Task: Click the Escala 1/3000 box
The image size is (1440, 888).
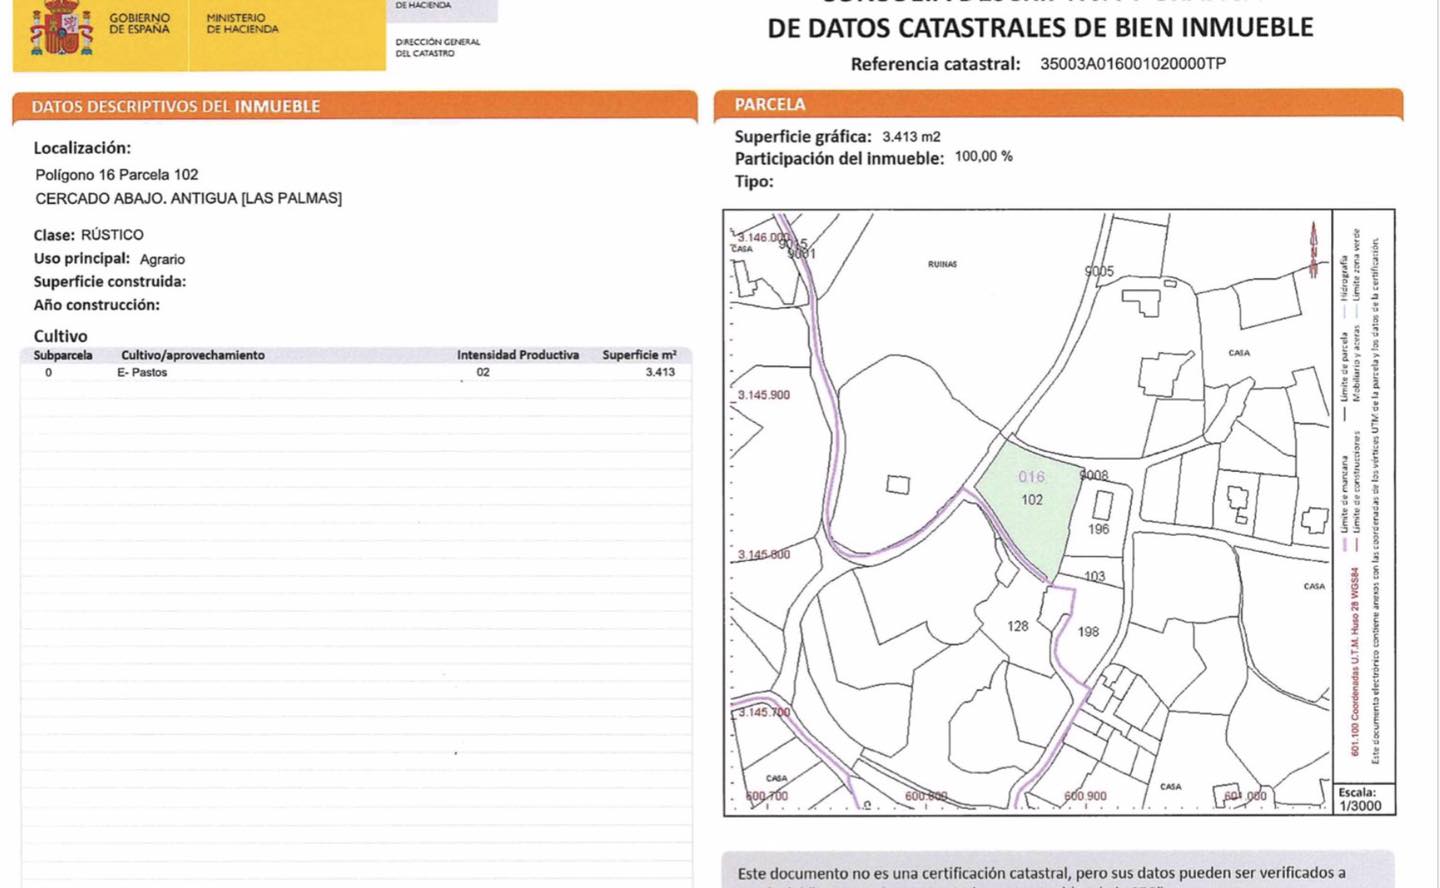Action: [x=1360, y=799]
